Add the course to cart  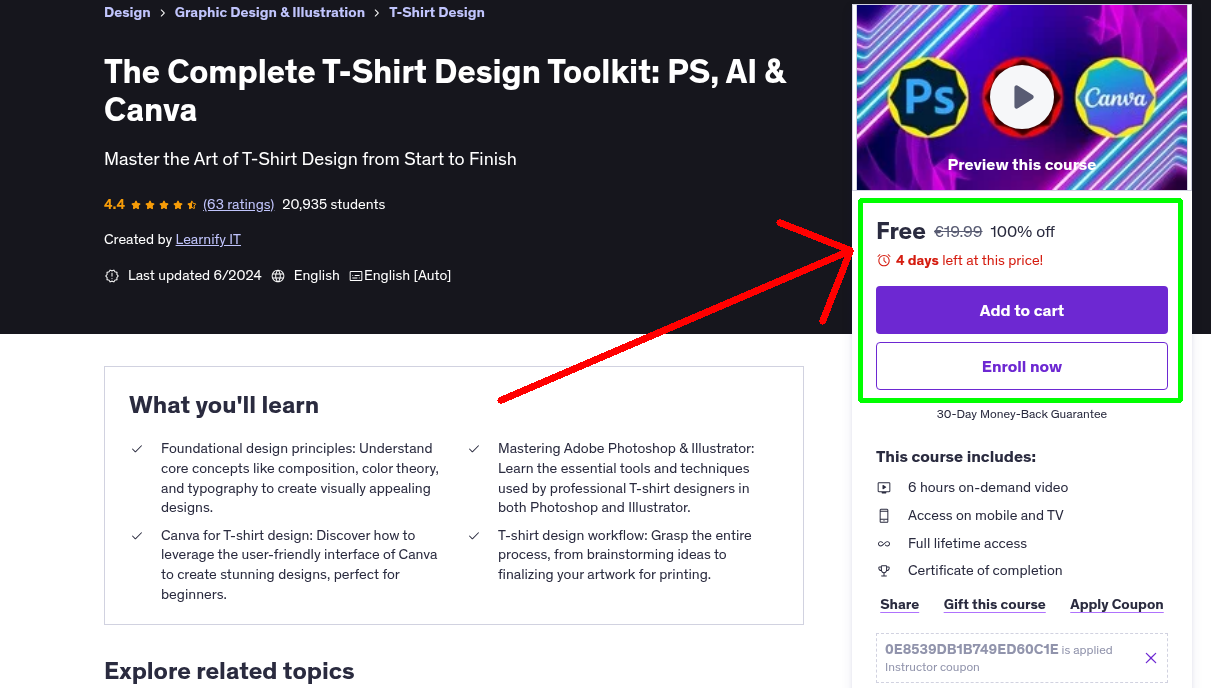pyautogui.click(x=1022, y=310)
